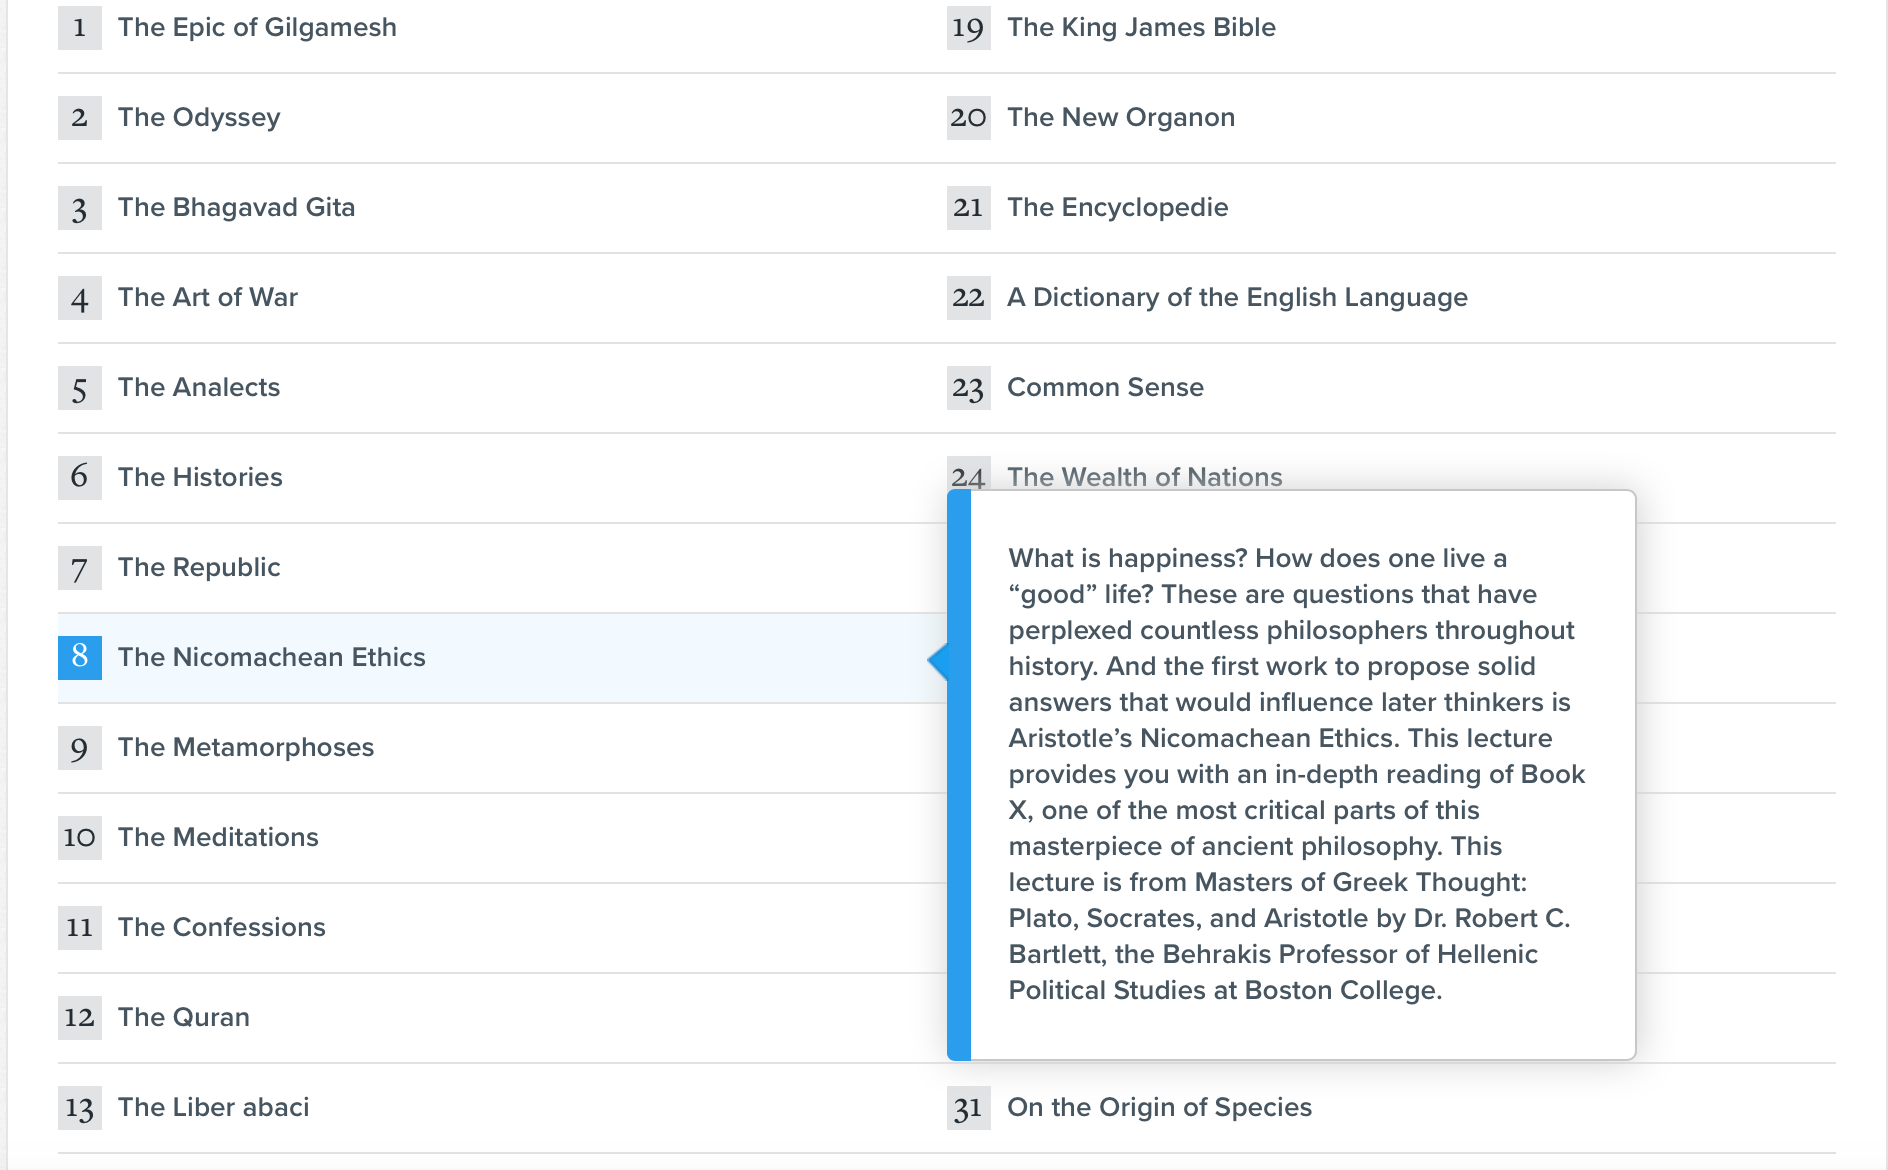
Task: Click the number 13 badge
Action: (x=79, y=1108)
